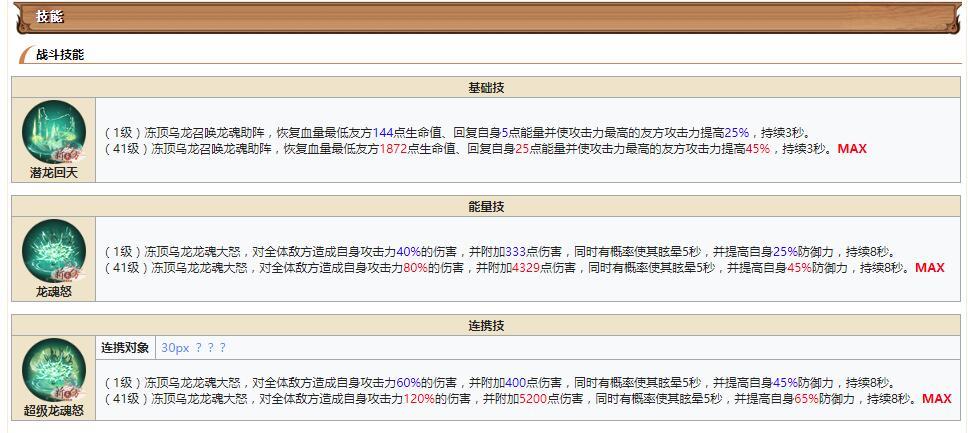The height and width of the screenshot is (433, 968).
Task: Click the 超级龙魂怒 skill icon
Action: [54, 370]
